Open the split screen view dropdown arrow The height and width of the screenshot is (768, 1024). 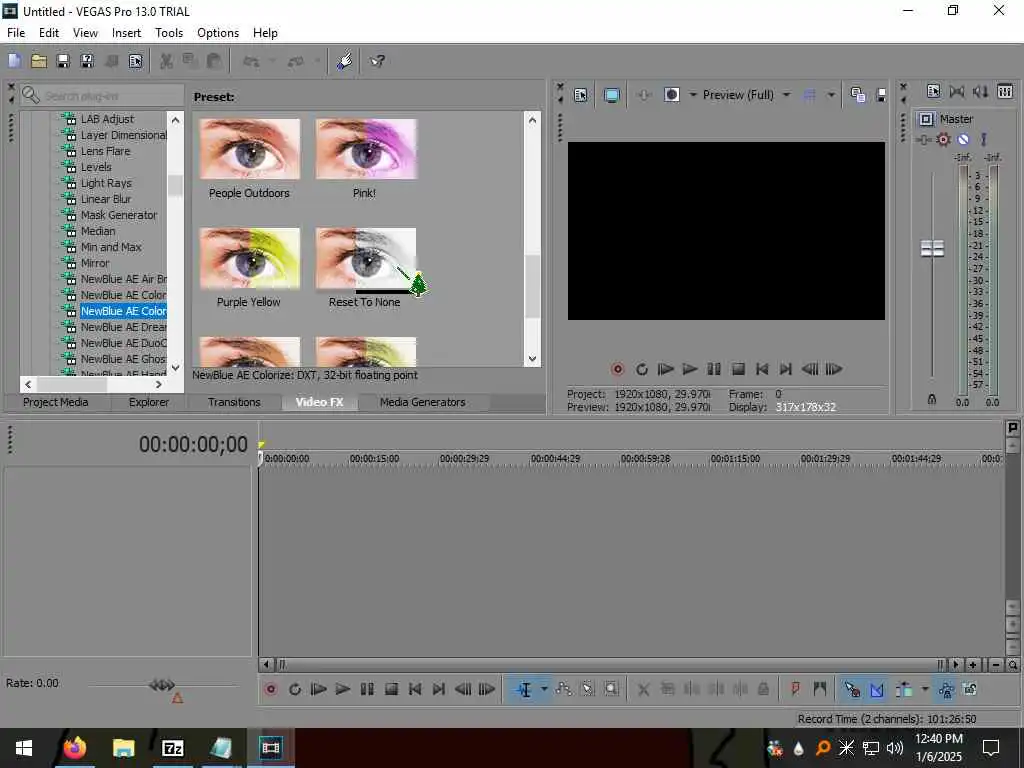pos(692,95)
